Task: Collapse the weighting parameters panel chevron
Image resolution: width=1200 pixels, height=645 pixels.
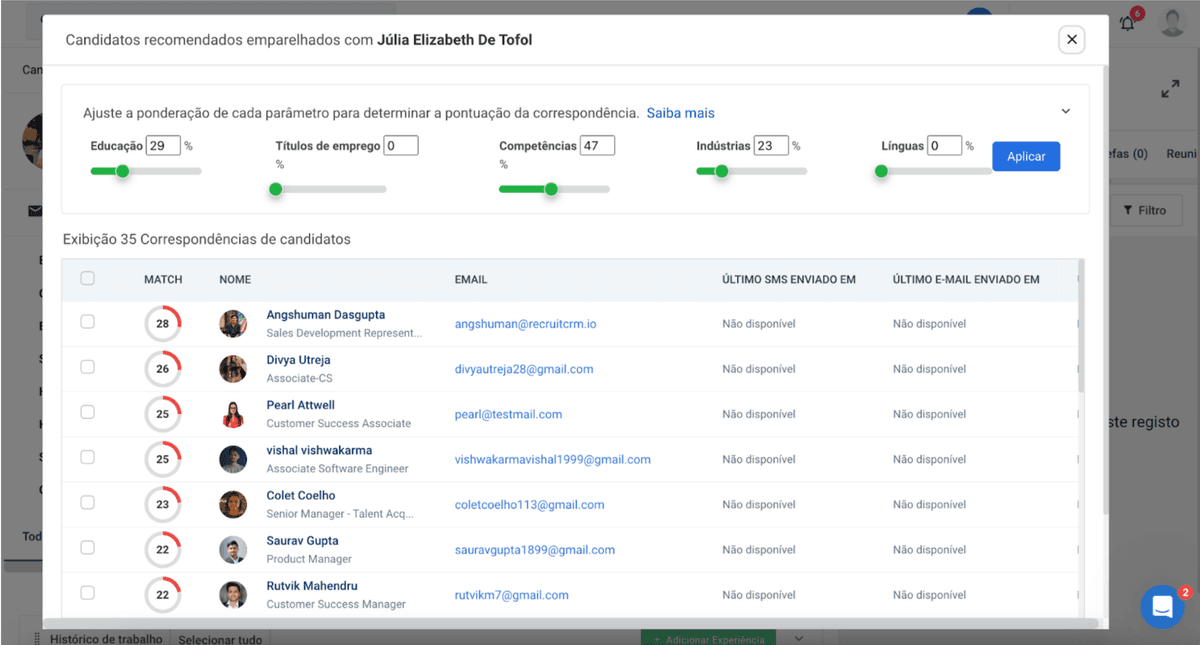Action: 1066,110
